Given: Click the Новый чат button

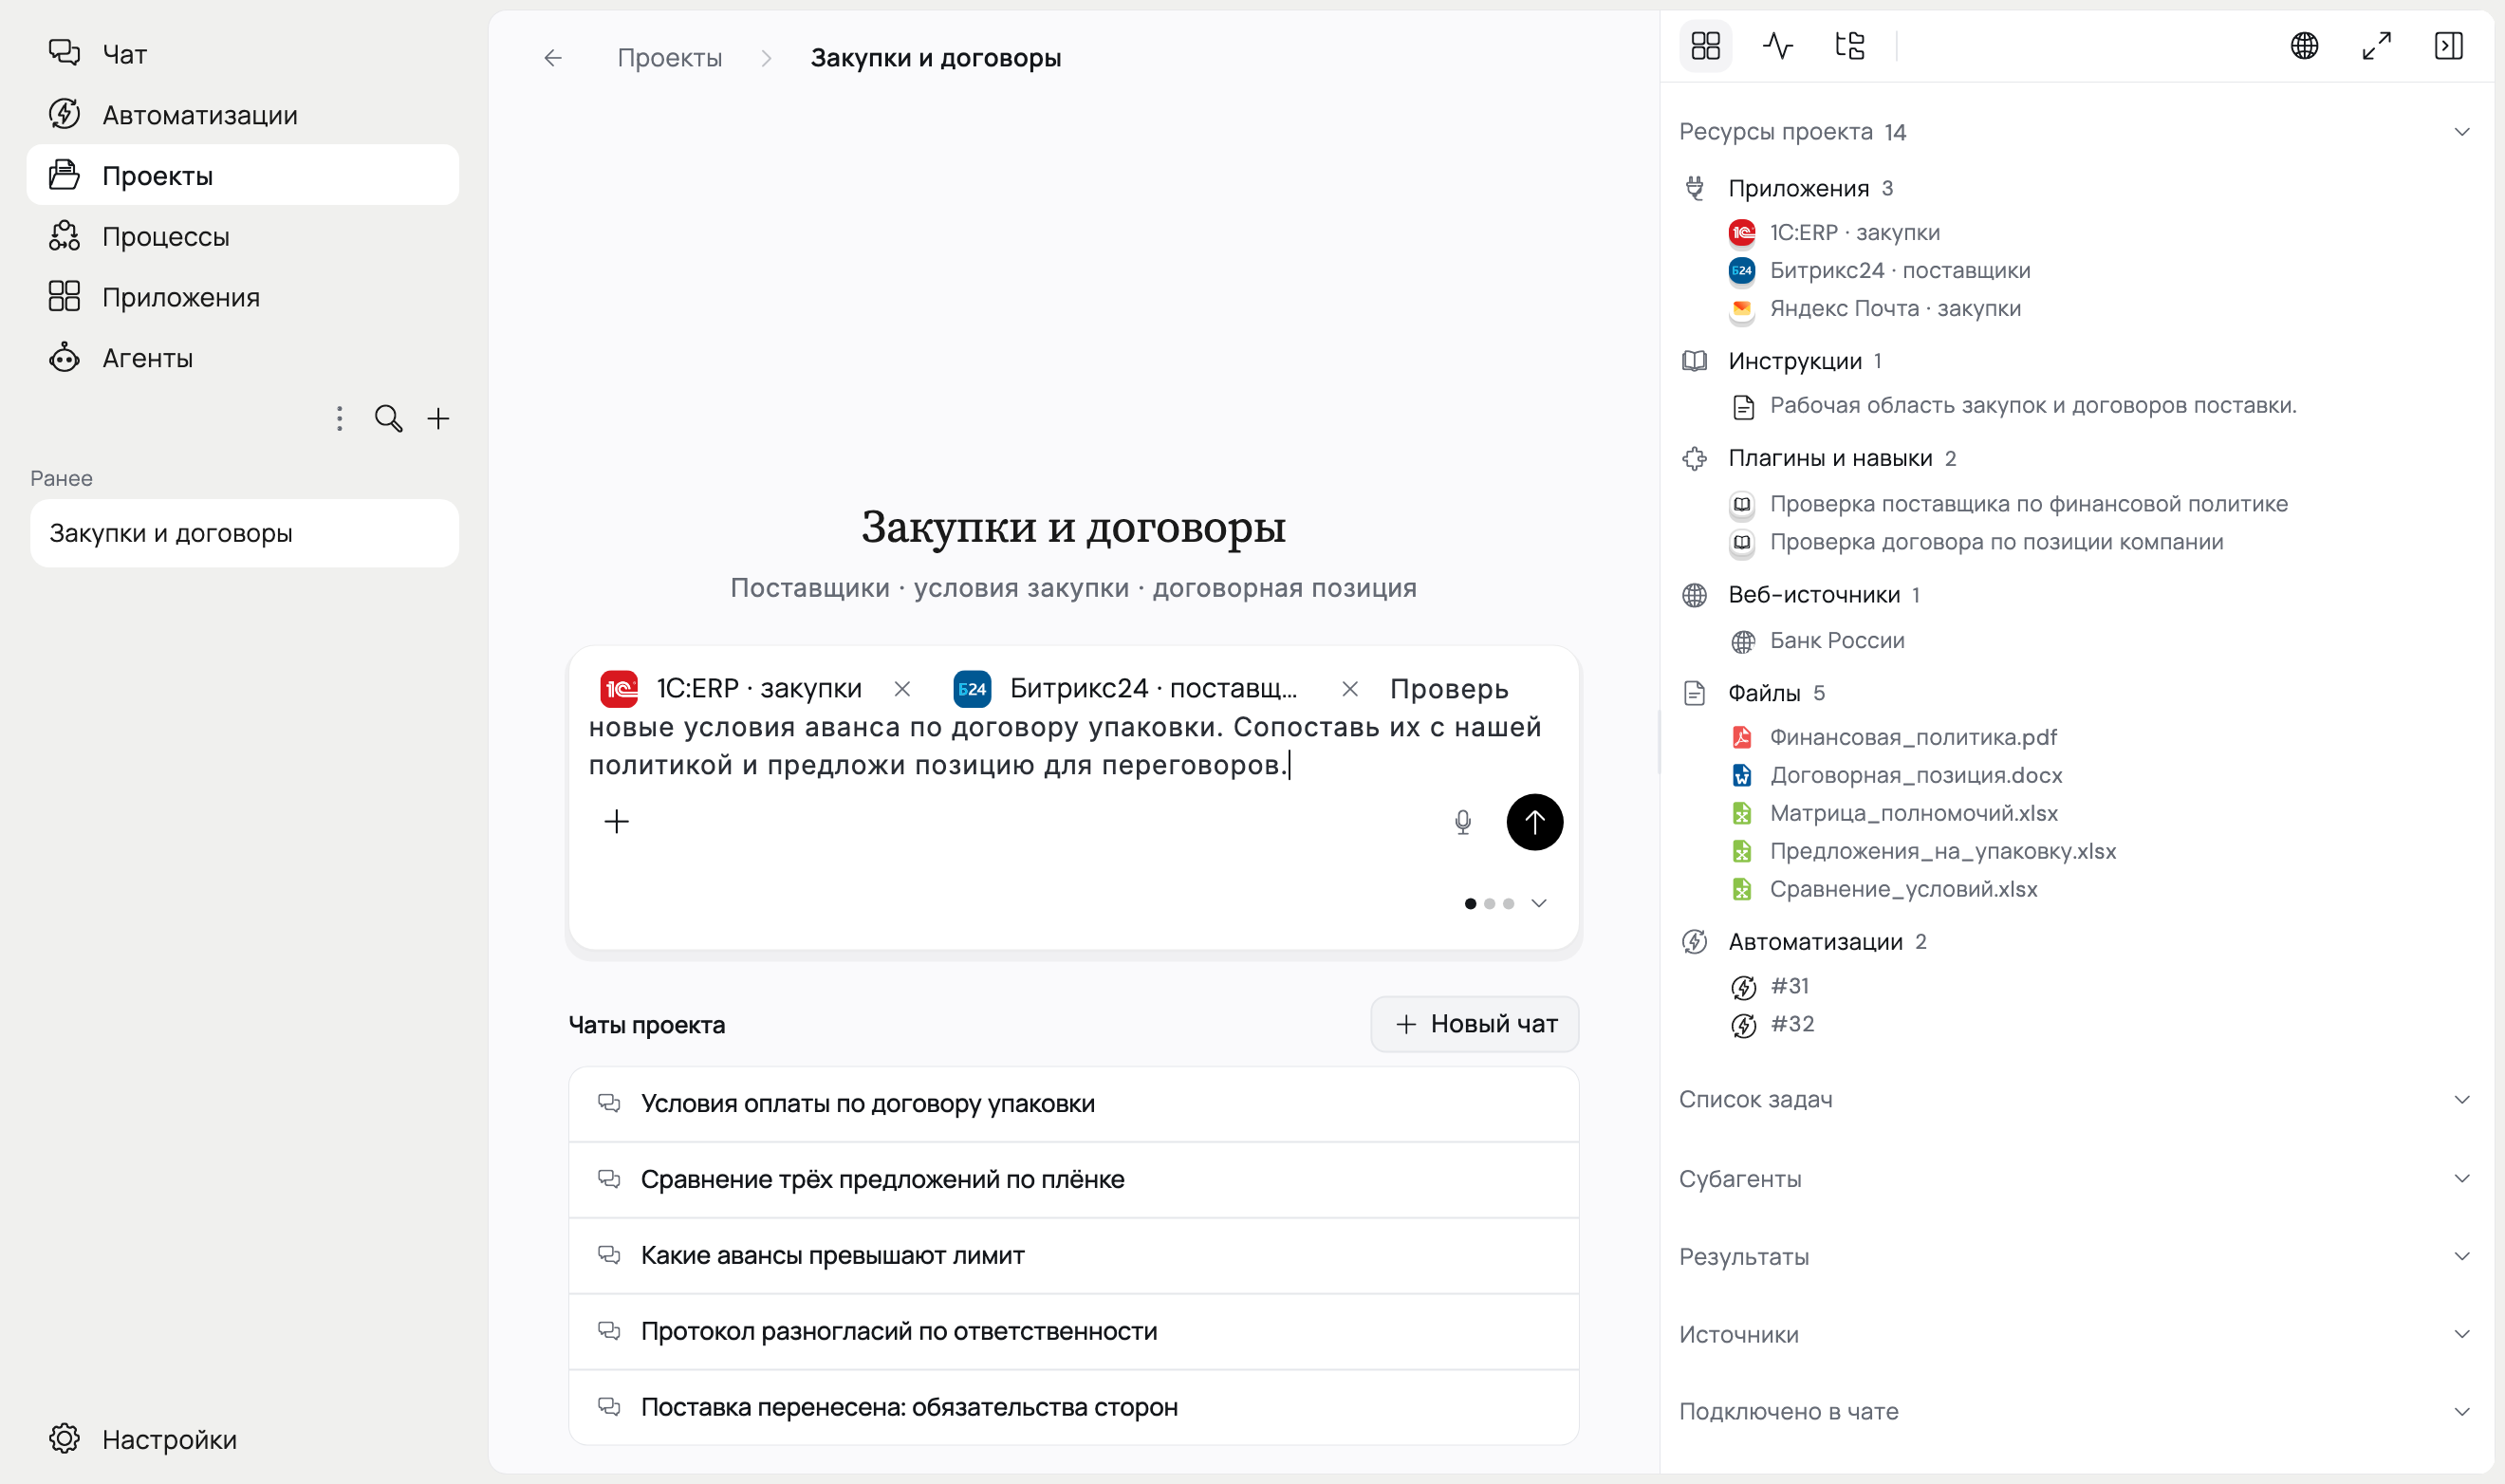Looking at the screenshot, I should pyautogui.click(x=1474, y=1023).
